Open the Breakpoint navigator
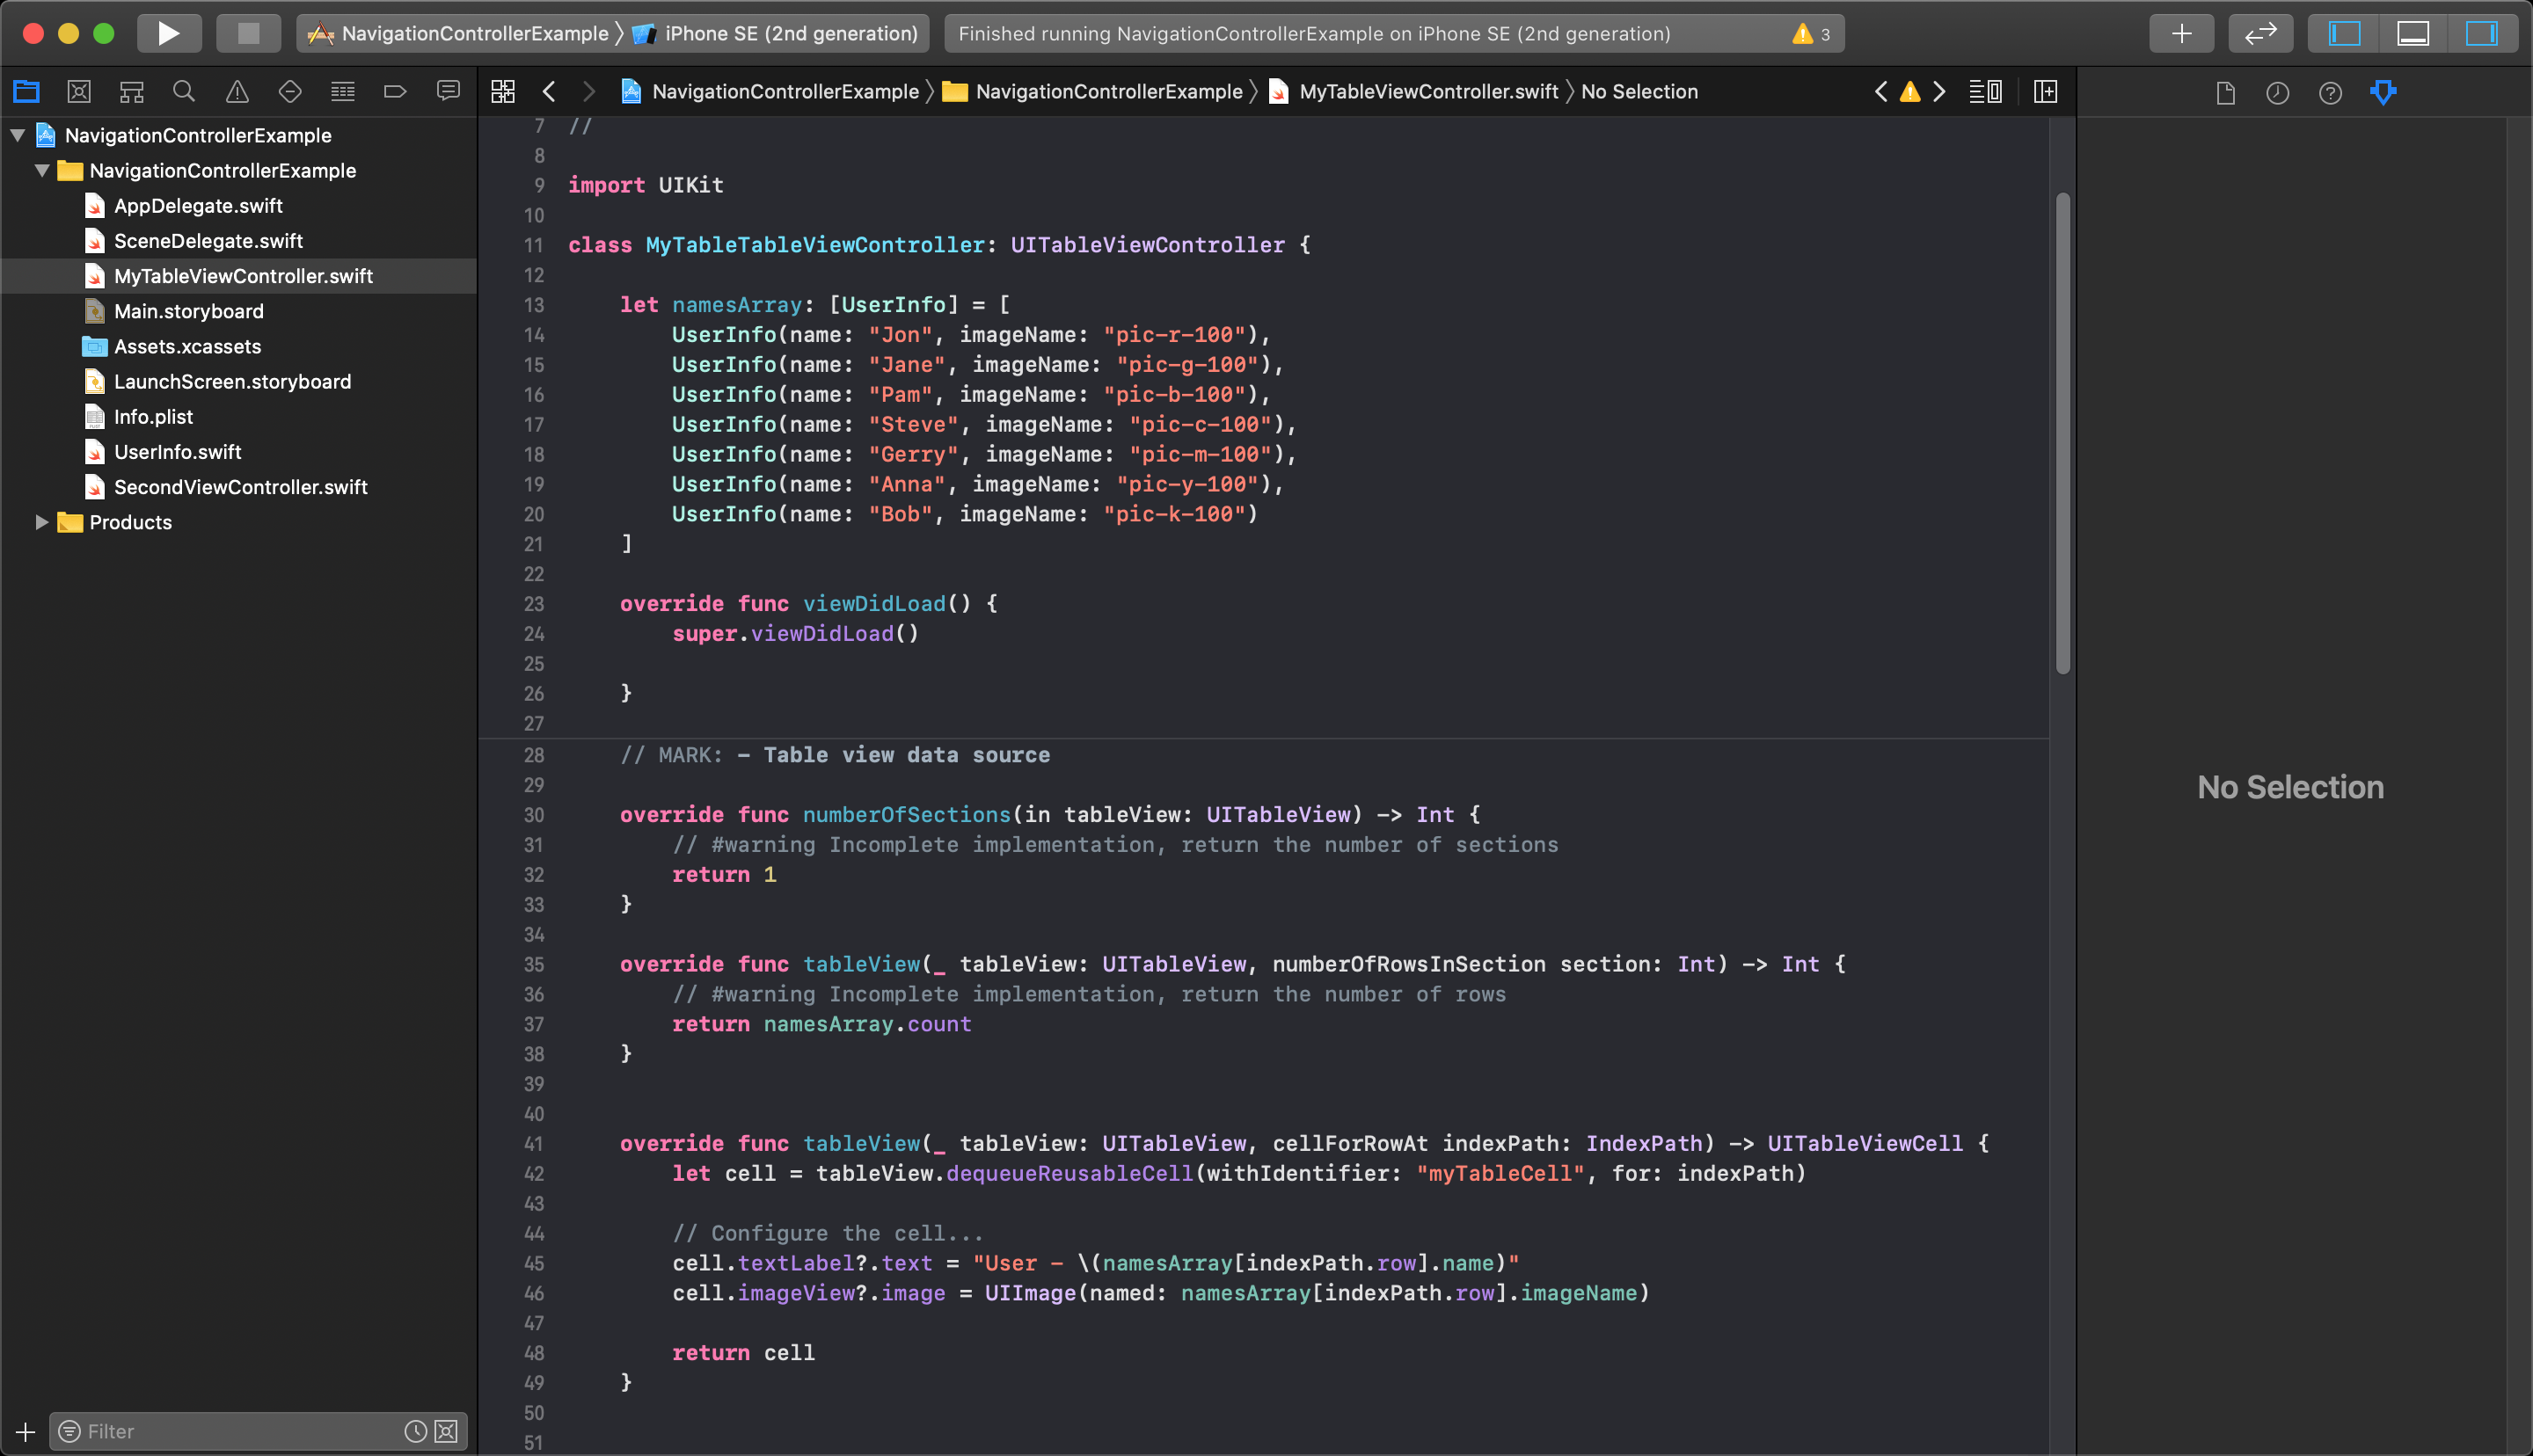The height and width of the screenshot is (1456, 2533). [395, 92]
